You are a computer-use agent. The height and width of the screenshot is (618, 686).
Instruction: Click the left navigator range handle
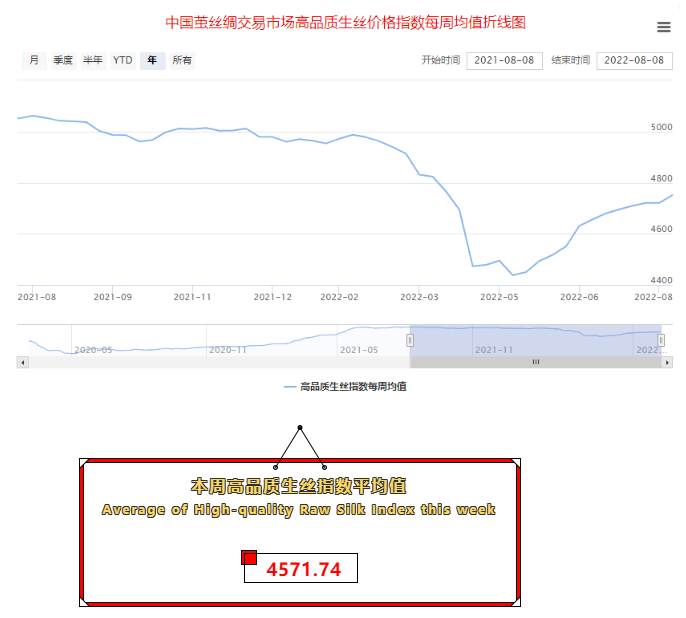click(410, 340)
